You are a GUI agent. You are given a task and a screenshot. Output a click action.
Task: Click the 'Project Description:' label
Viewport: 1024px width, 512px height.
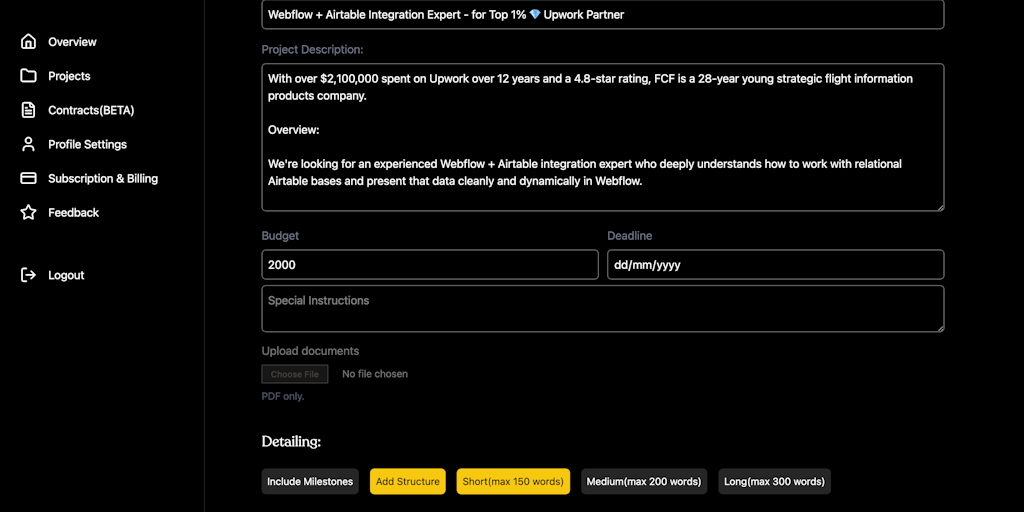312,50
